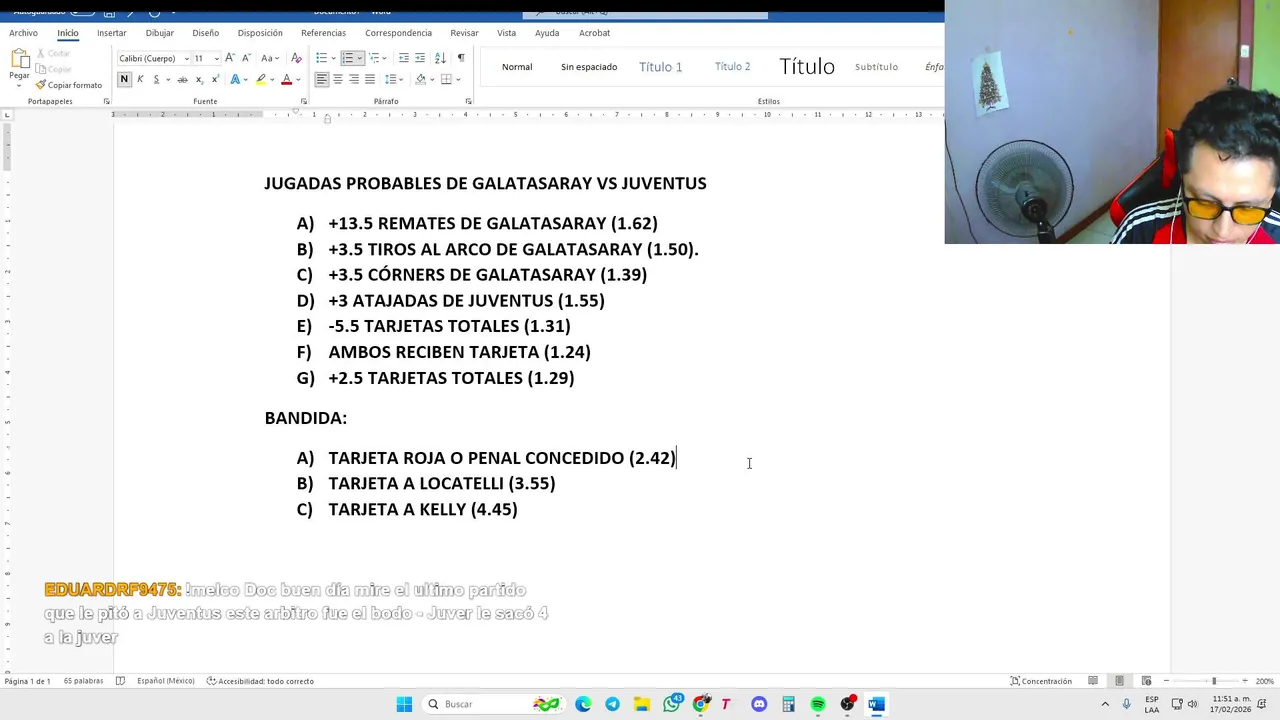Sort the list alphabetically (A-Z icon)

coord(440,58)
